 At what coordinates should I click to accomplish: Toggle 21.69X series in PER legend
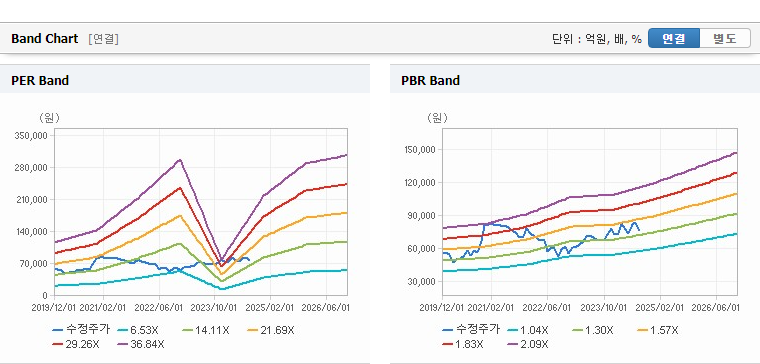pyautogui.click(x=270, y=331)
